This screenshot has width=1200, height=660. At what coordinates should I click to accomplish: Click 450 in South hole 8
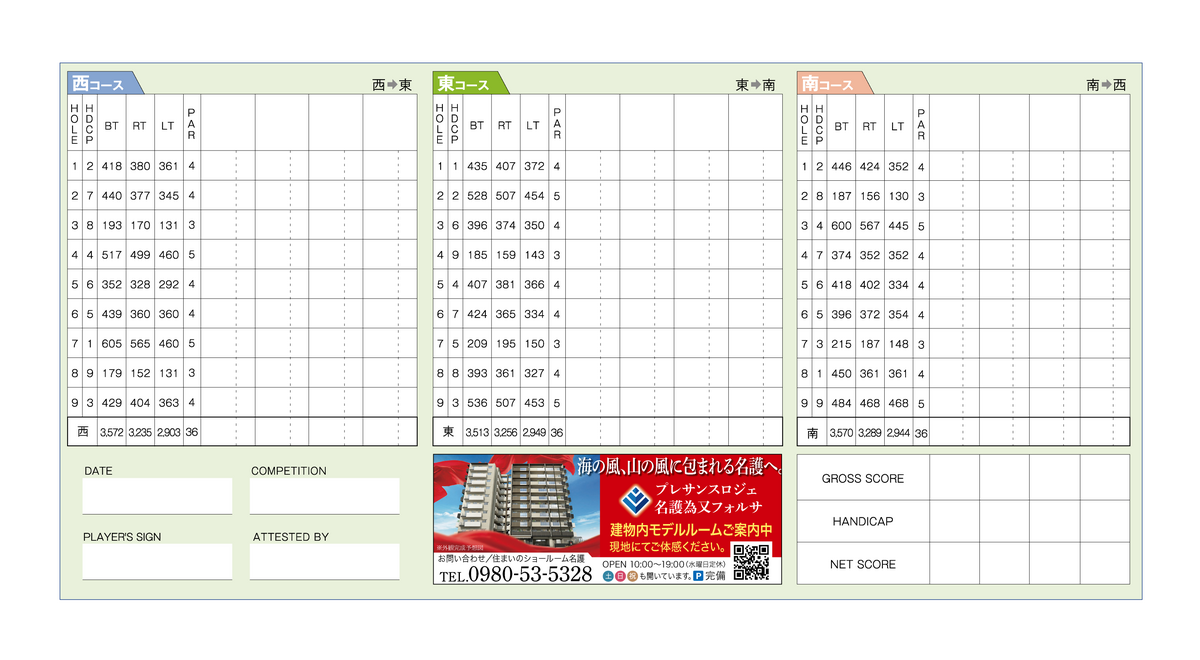coord(842,374)
